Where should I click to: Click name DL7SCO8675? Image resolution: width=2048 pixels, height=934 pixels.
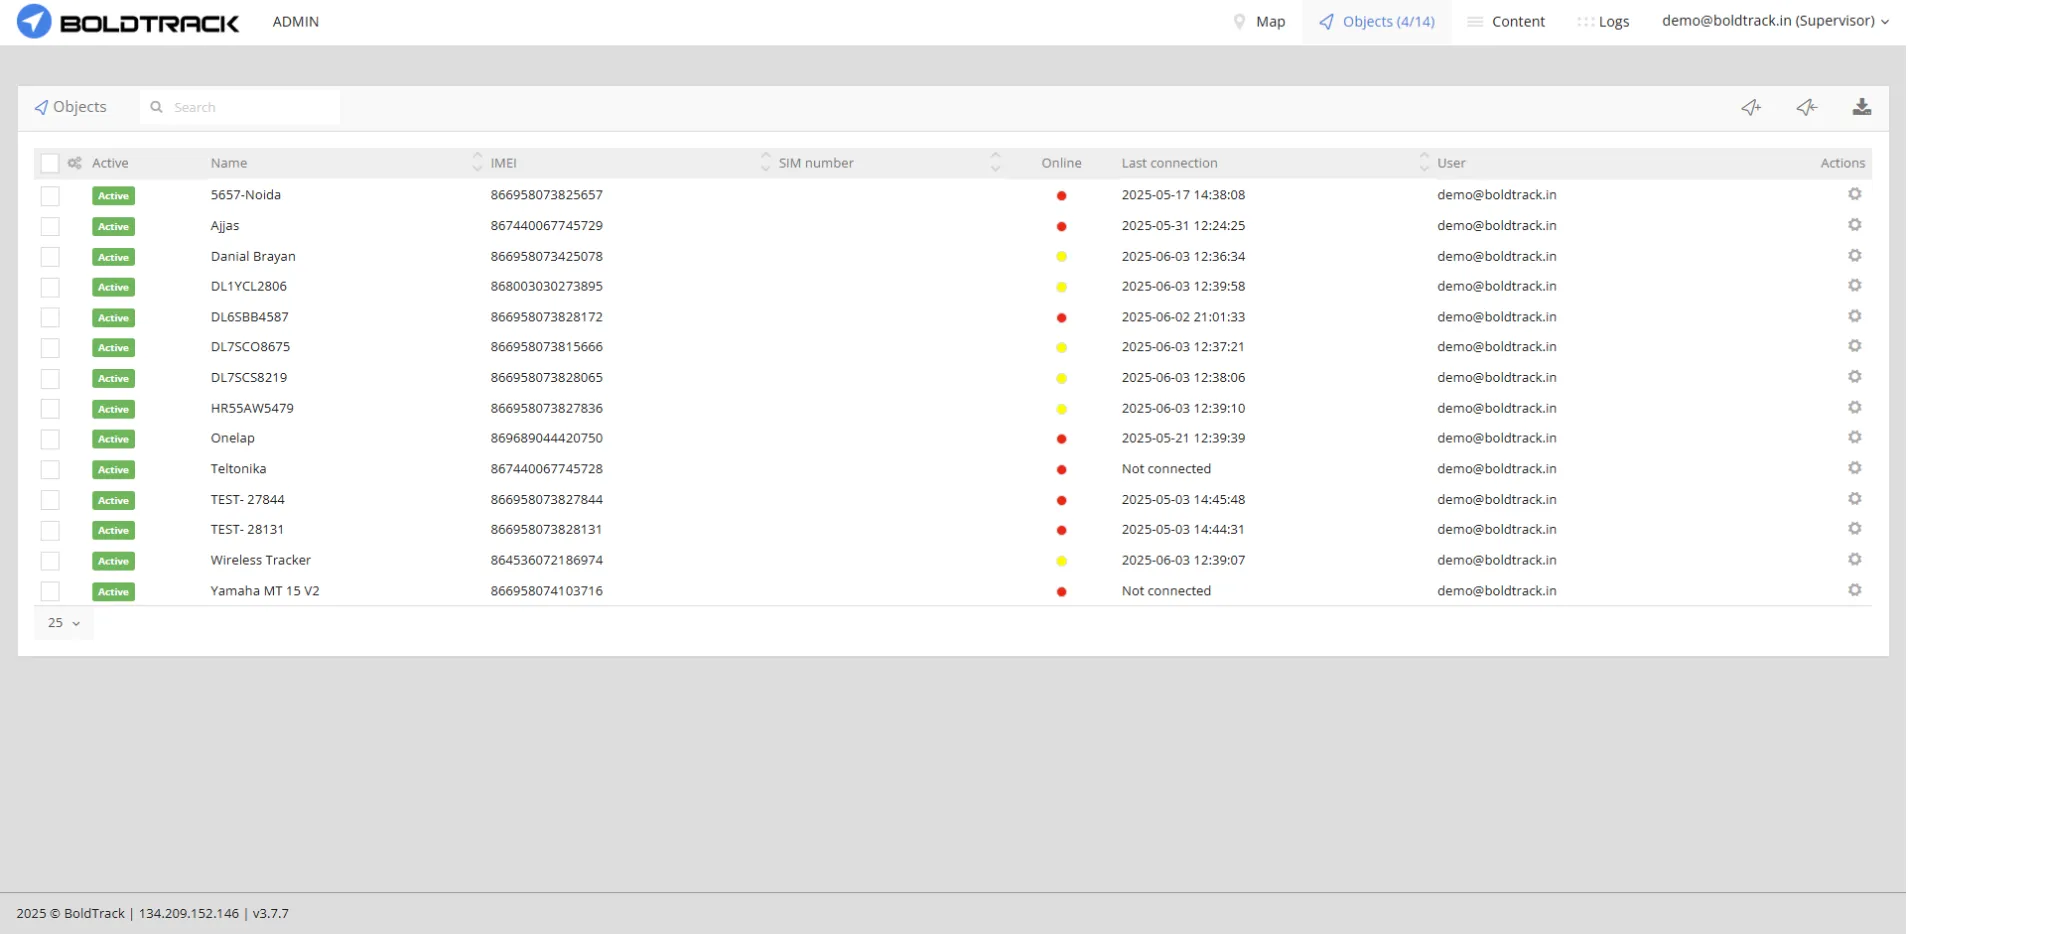250,347
